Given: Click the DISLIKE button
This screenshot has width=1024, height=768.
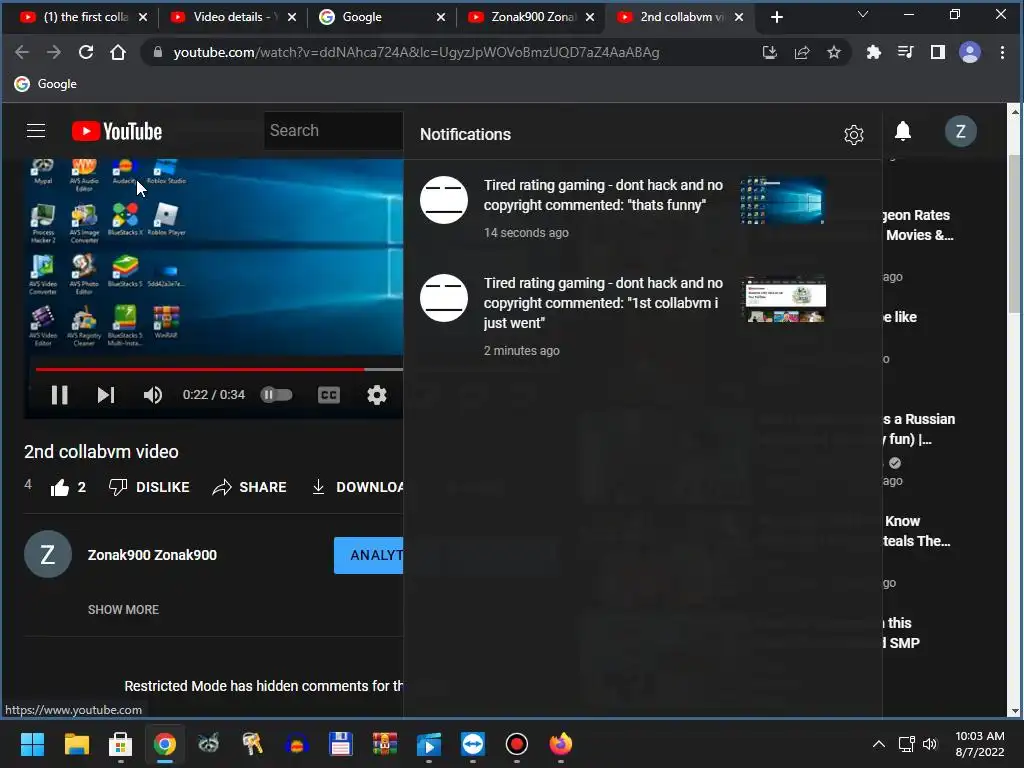Looking at the screenshot, I should 149,487.
